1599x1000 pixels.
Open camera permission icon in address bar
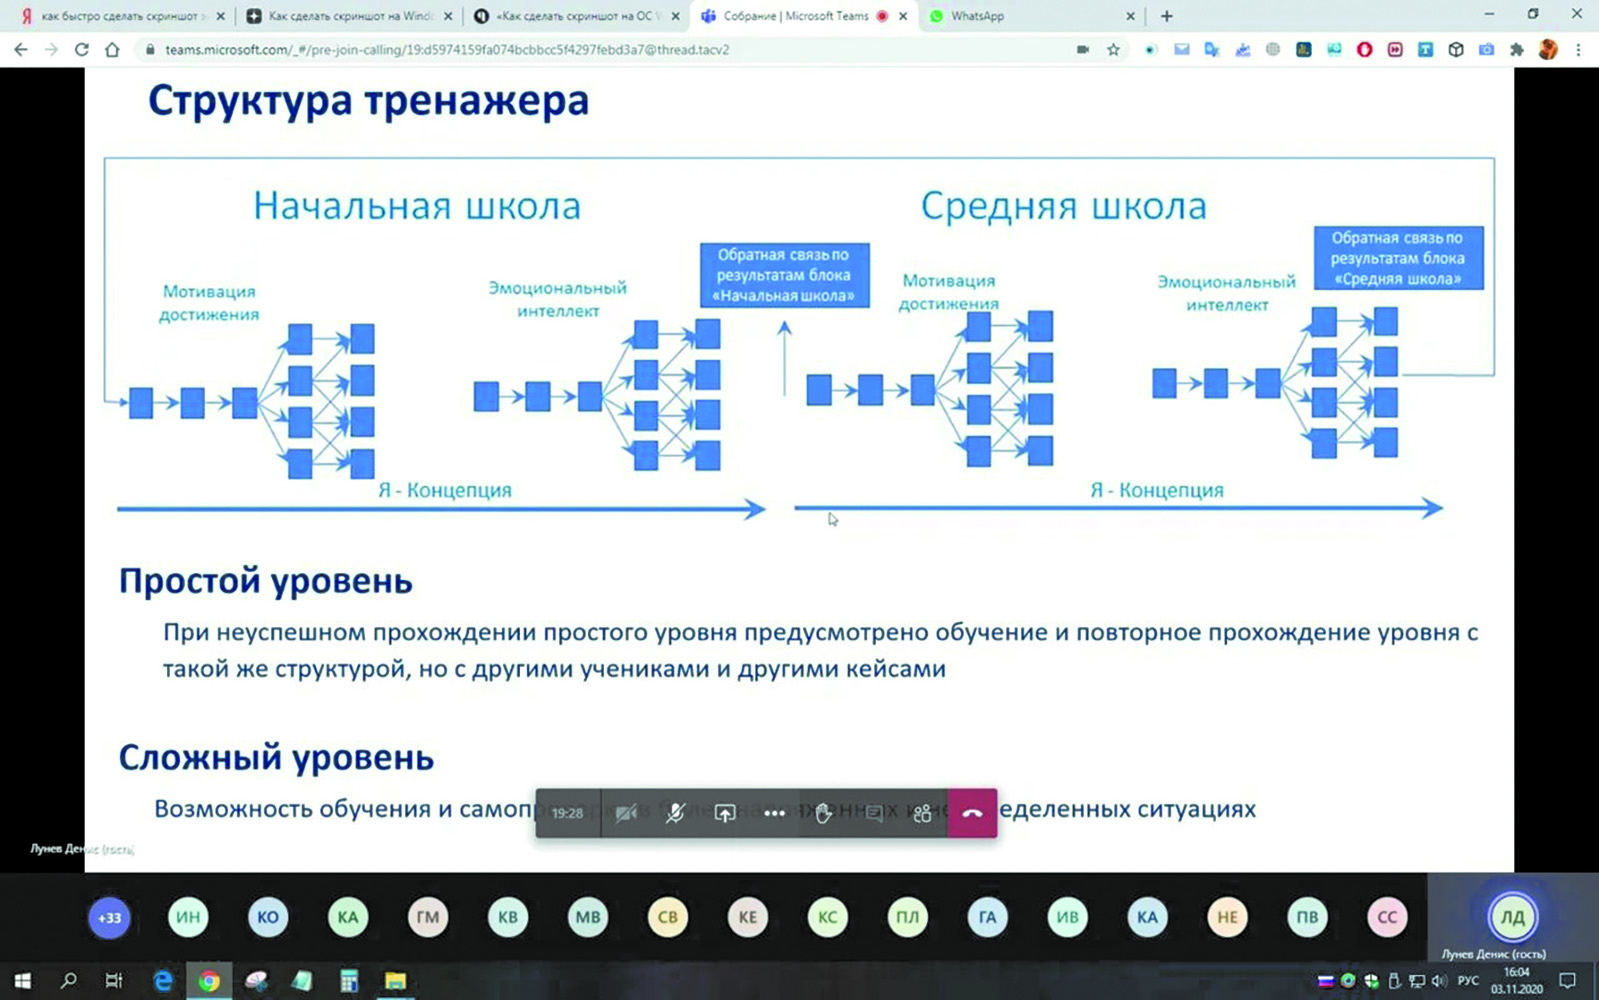point(1083,49)
